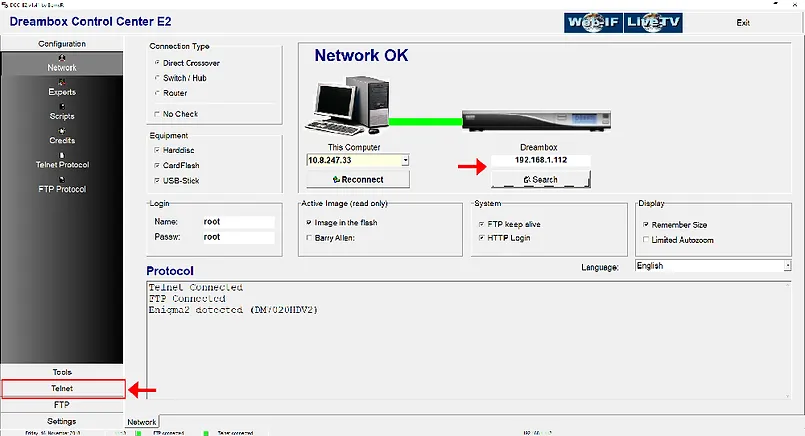The width and height of the screenshot is (805, 436).
Task: Open the Language dropdown
Action: click(787, 266)
